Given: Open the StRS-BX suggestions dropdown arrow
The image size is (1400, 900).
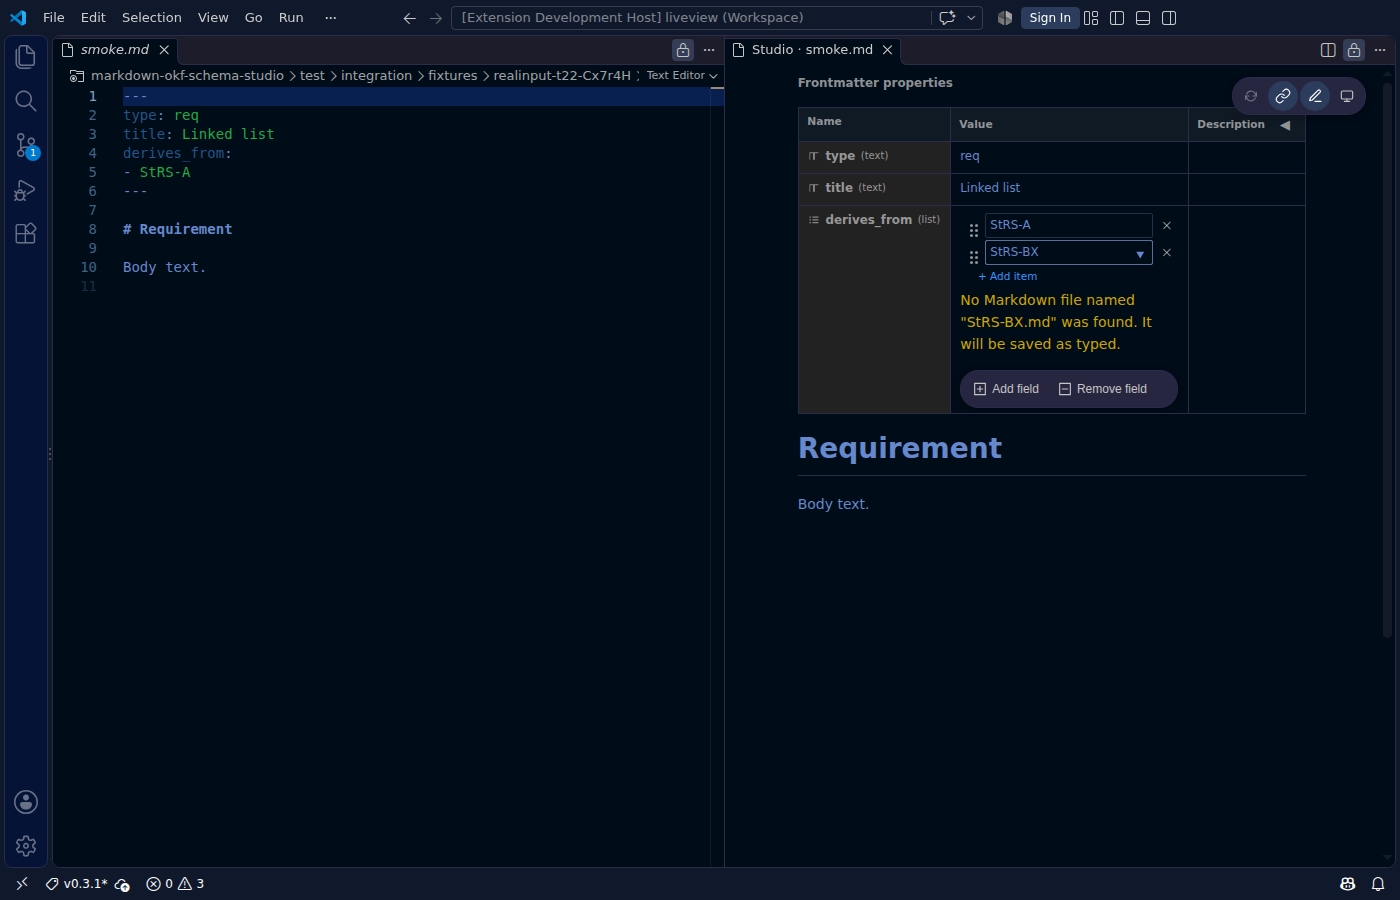Looking at the screenshot, I should click(1140, 254).
